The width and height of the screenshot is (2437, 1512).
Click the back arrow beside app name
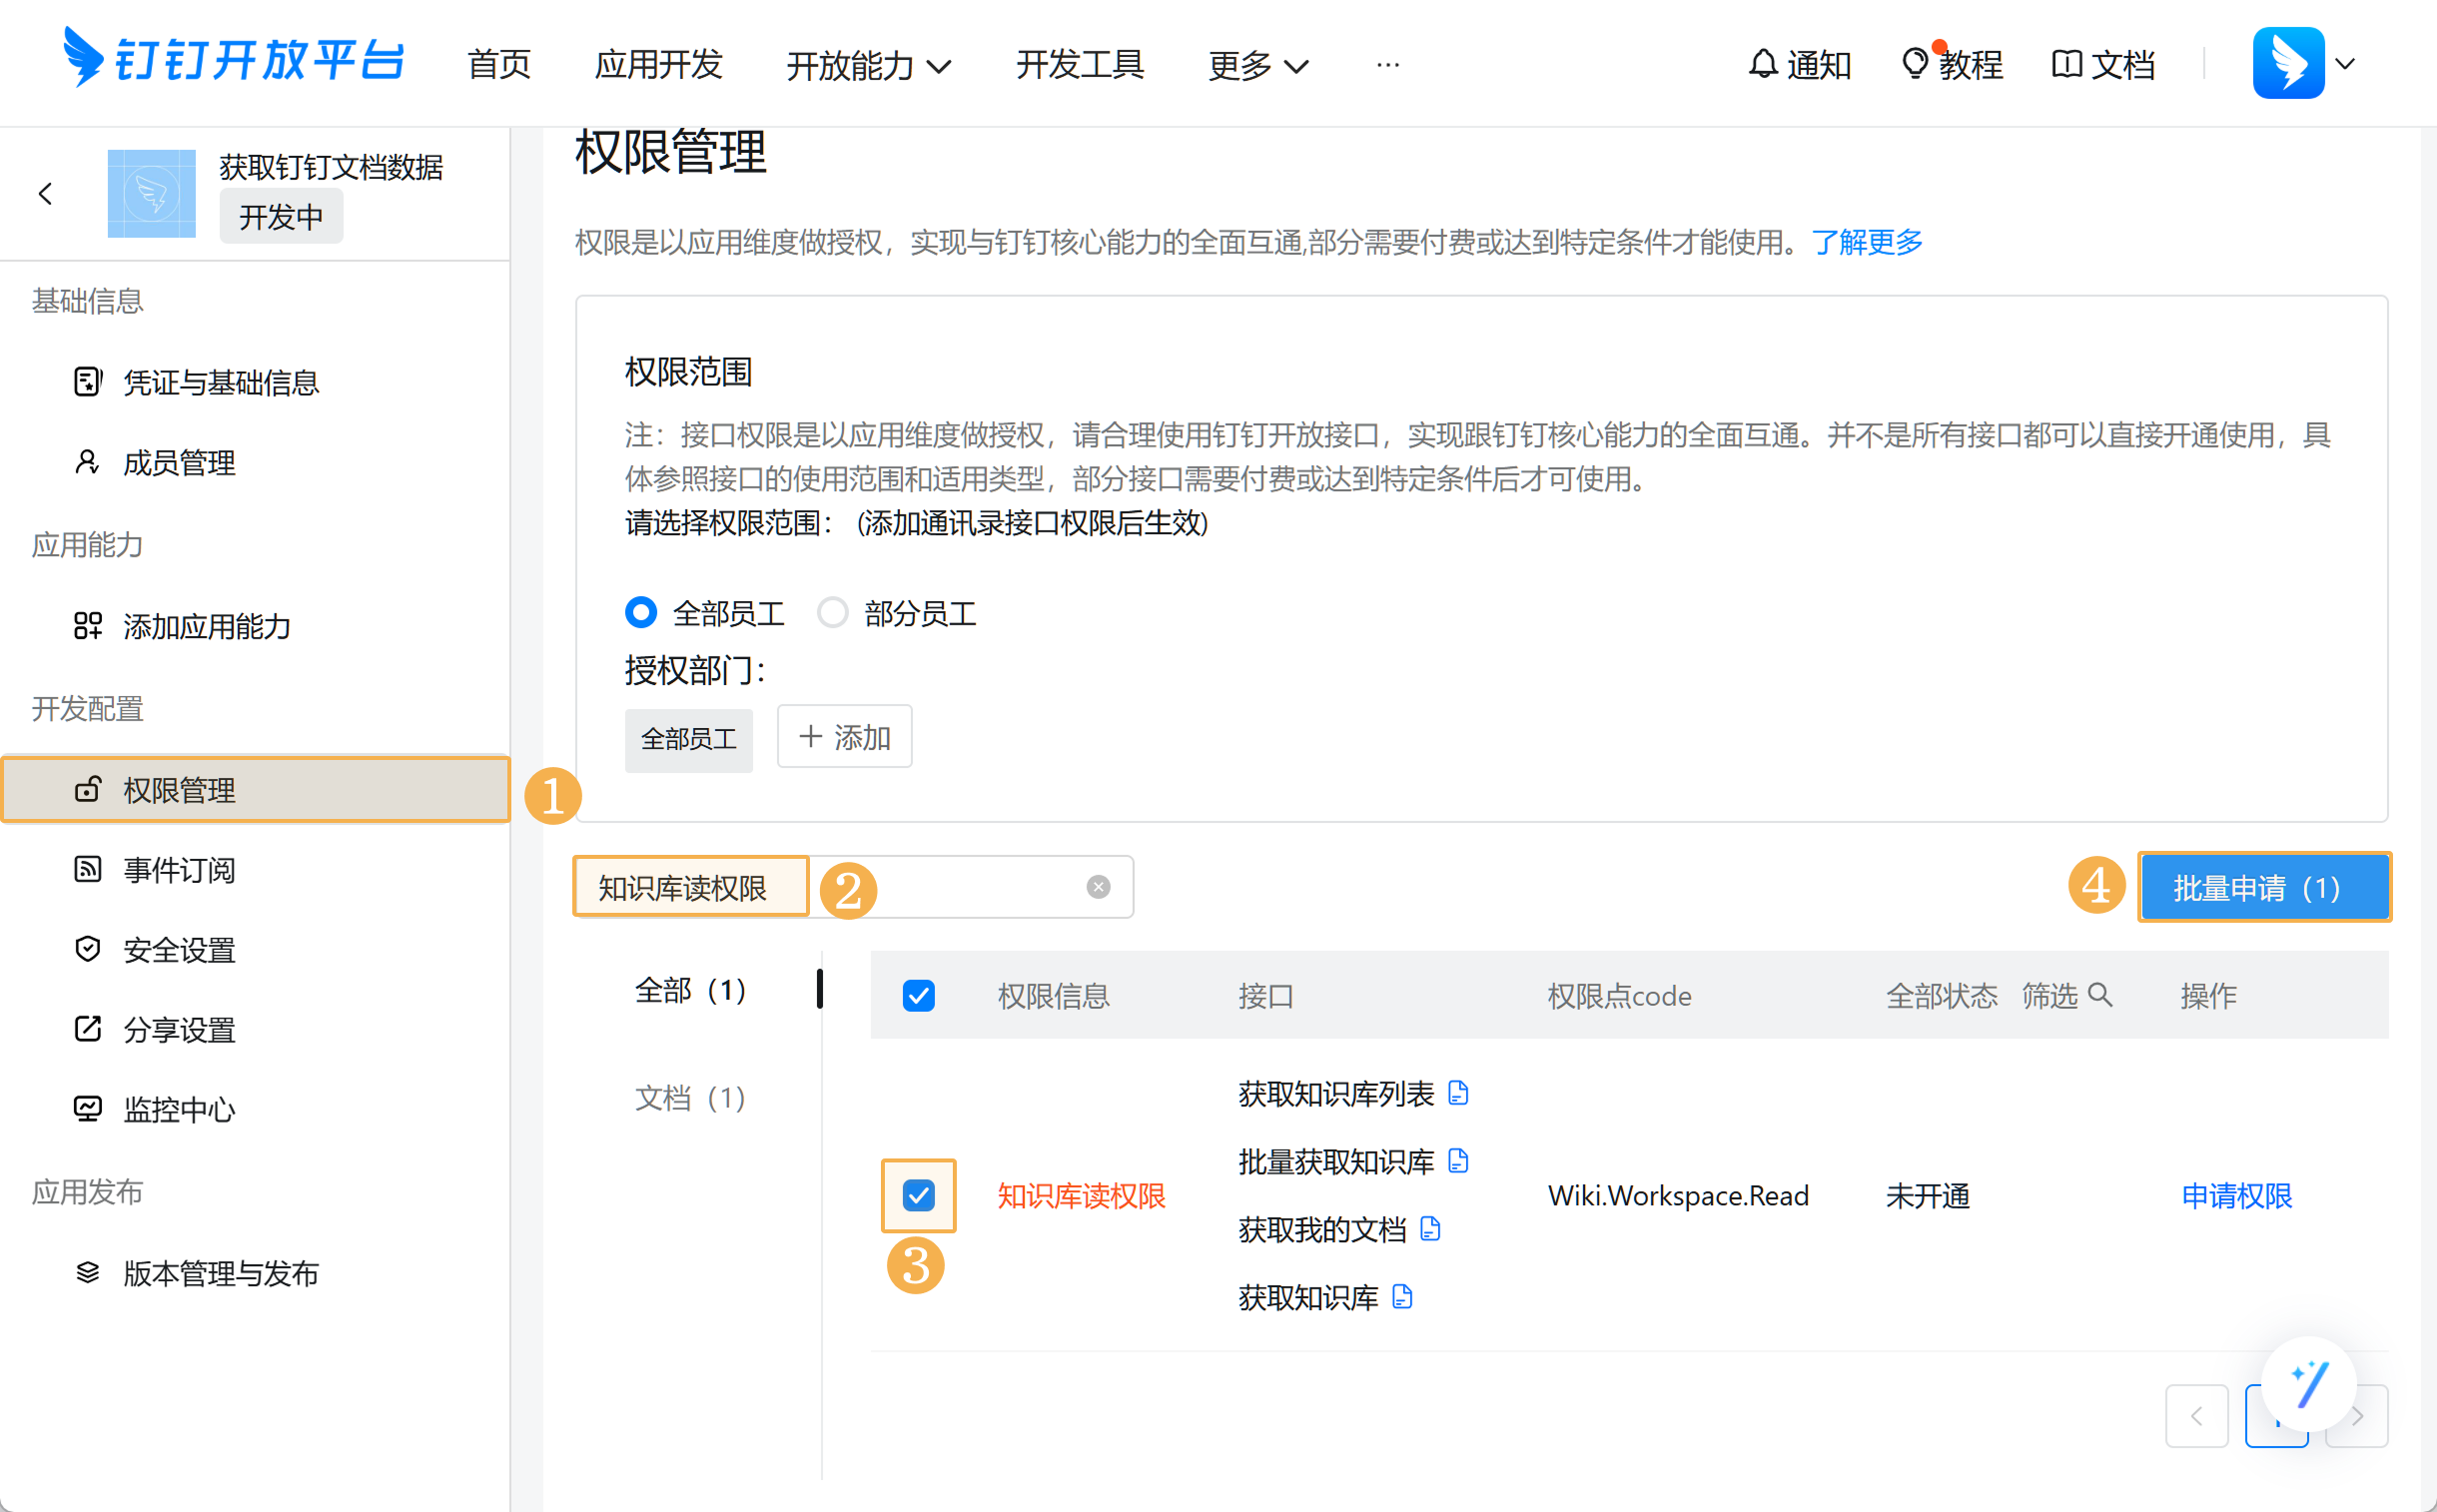tap(45, 194)
